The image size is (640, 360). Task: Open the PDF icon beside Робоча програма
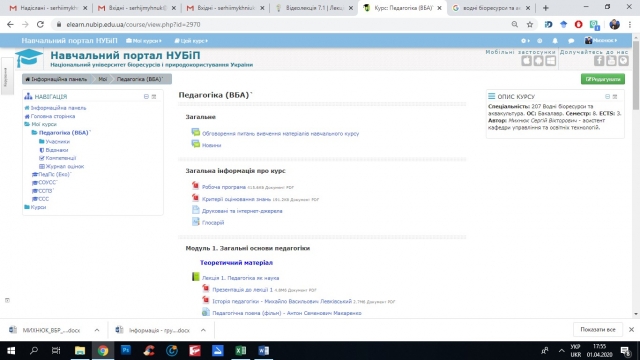195,186
